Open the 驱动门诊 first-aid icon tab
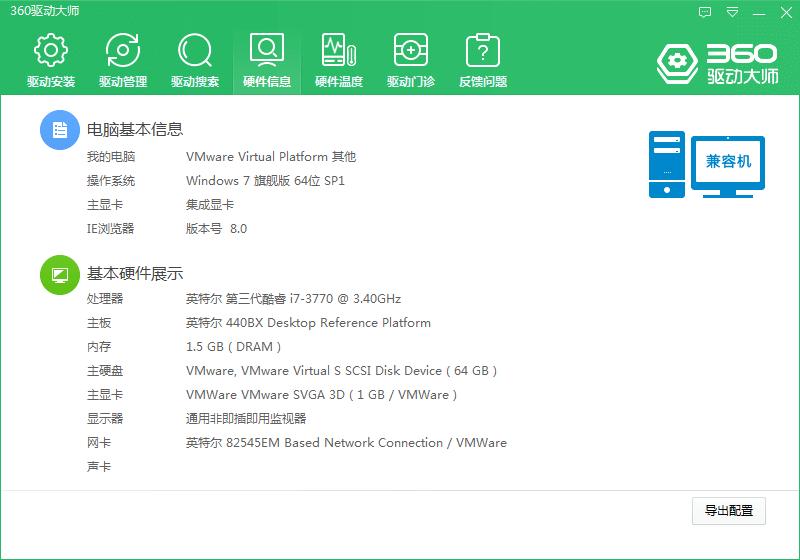Image resolution: width=800 pixels, height=560 pixels. [x=411, y=60]
